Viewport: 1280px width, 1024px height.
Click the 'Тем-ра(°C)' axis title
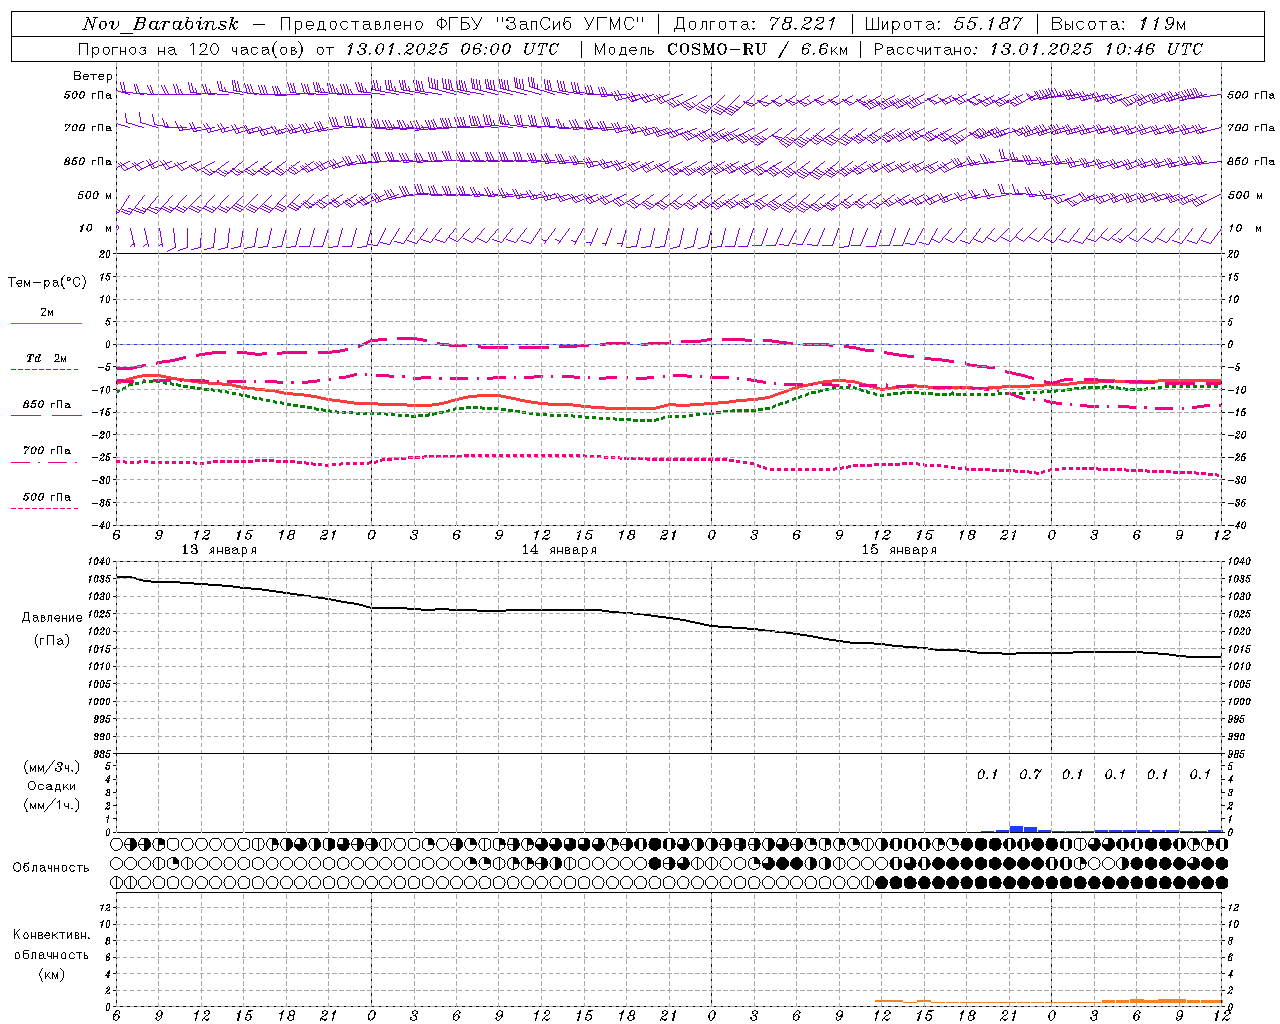[47, 283]
